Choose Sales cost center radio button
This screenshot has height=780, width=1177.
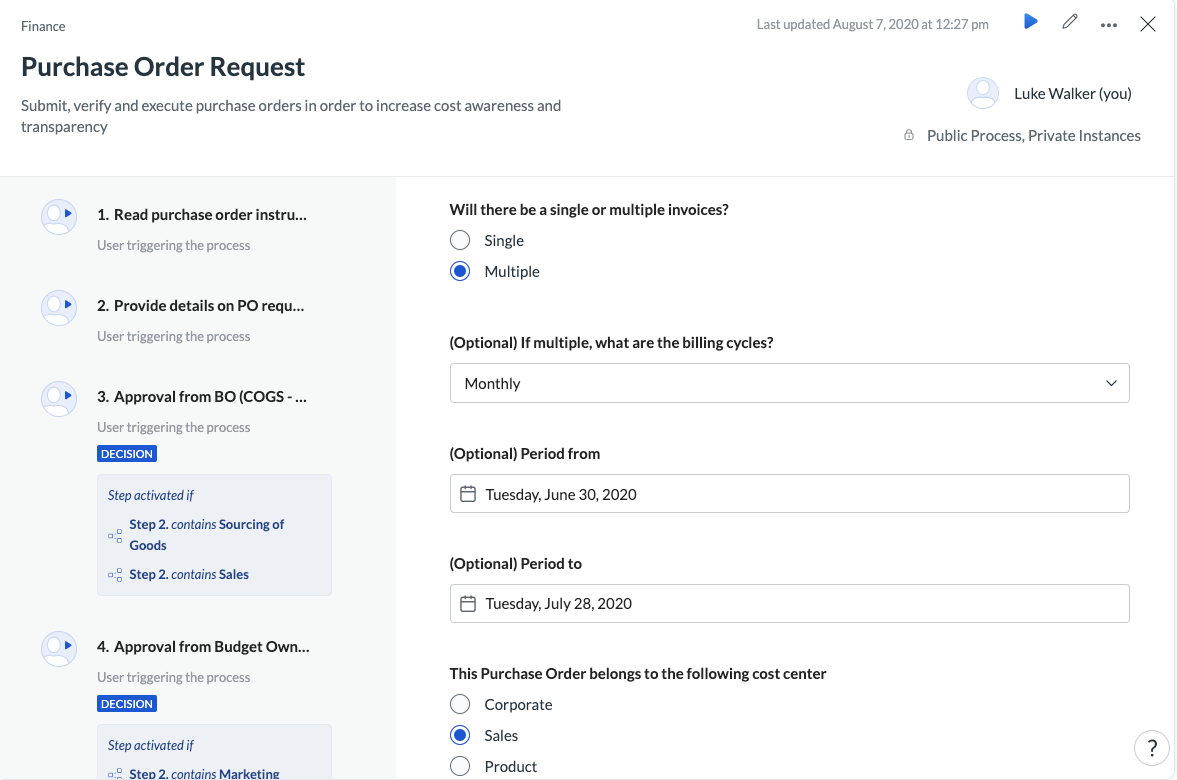(460, 735)
